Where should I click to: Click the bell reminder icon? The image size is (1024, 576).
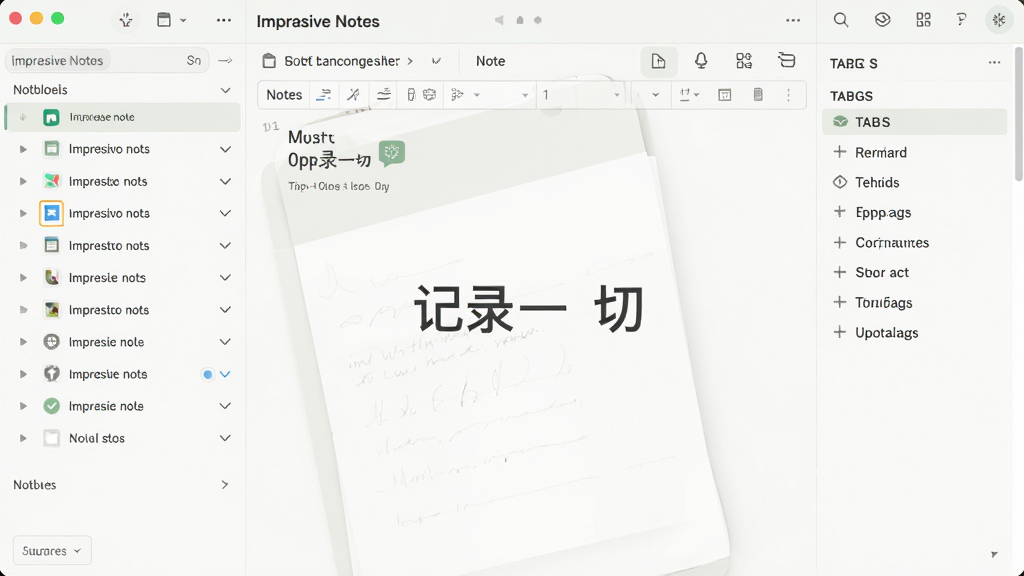(701, 61)
